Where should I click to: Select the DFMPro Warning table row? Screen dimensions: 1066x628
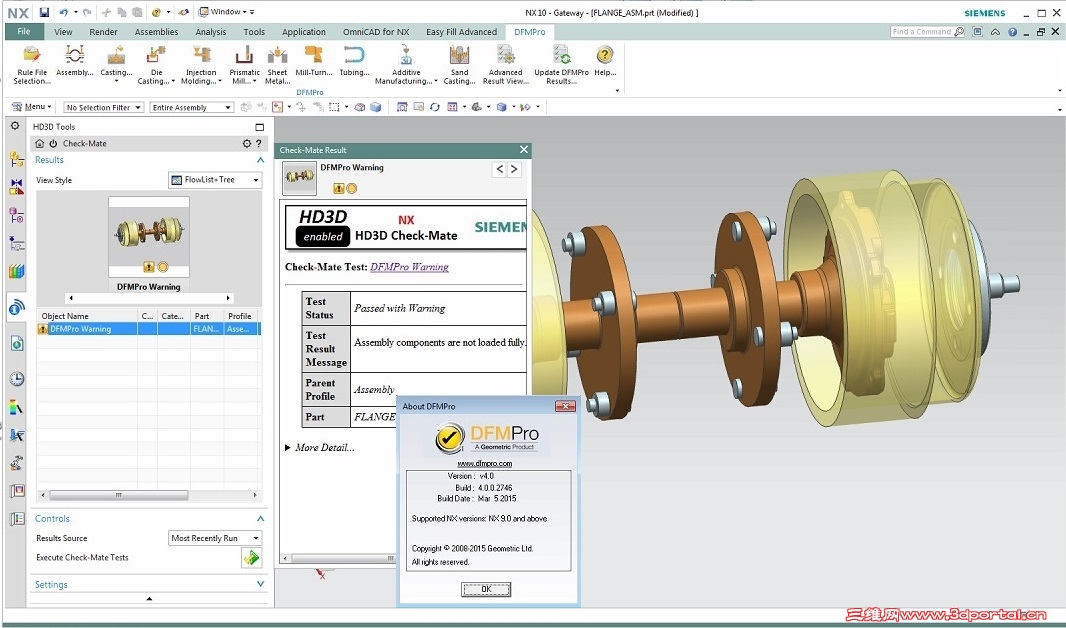pos(148,329)
